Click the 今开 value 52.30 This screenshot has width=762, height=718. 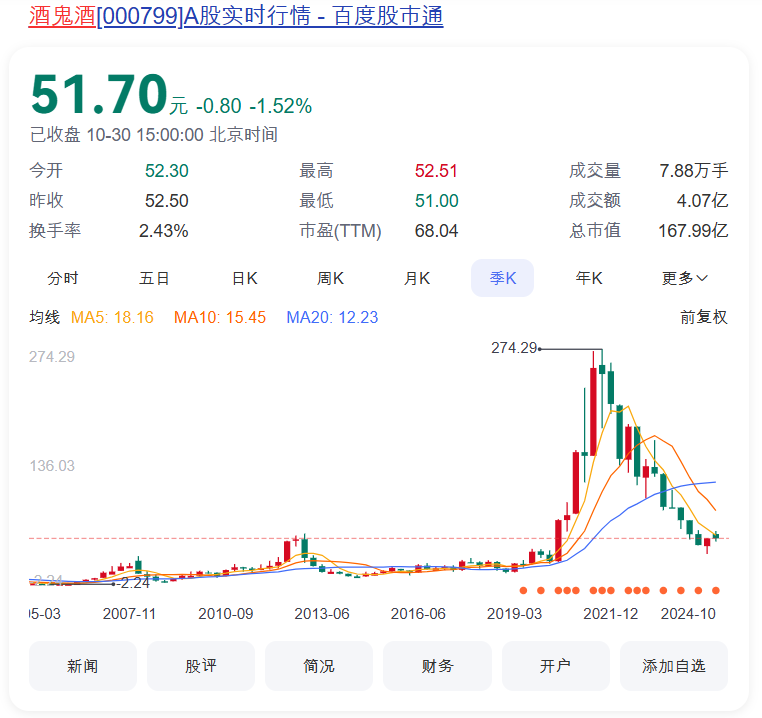[x=167, y=171]
